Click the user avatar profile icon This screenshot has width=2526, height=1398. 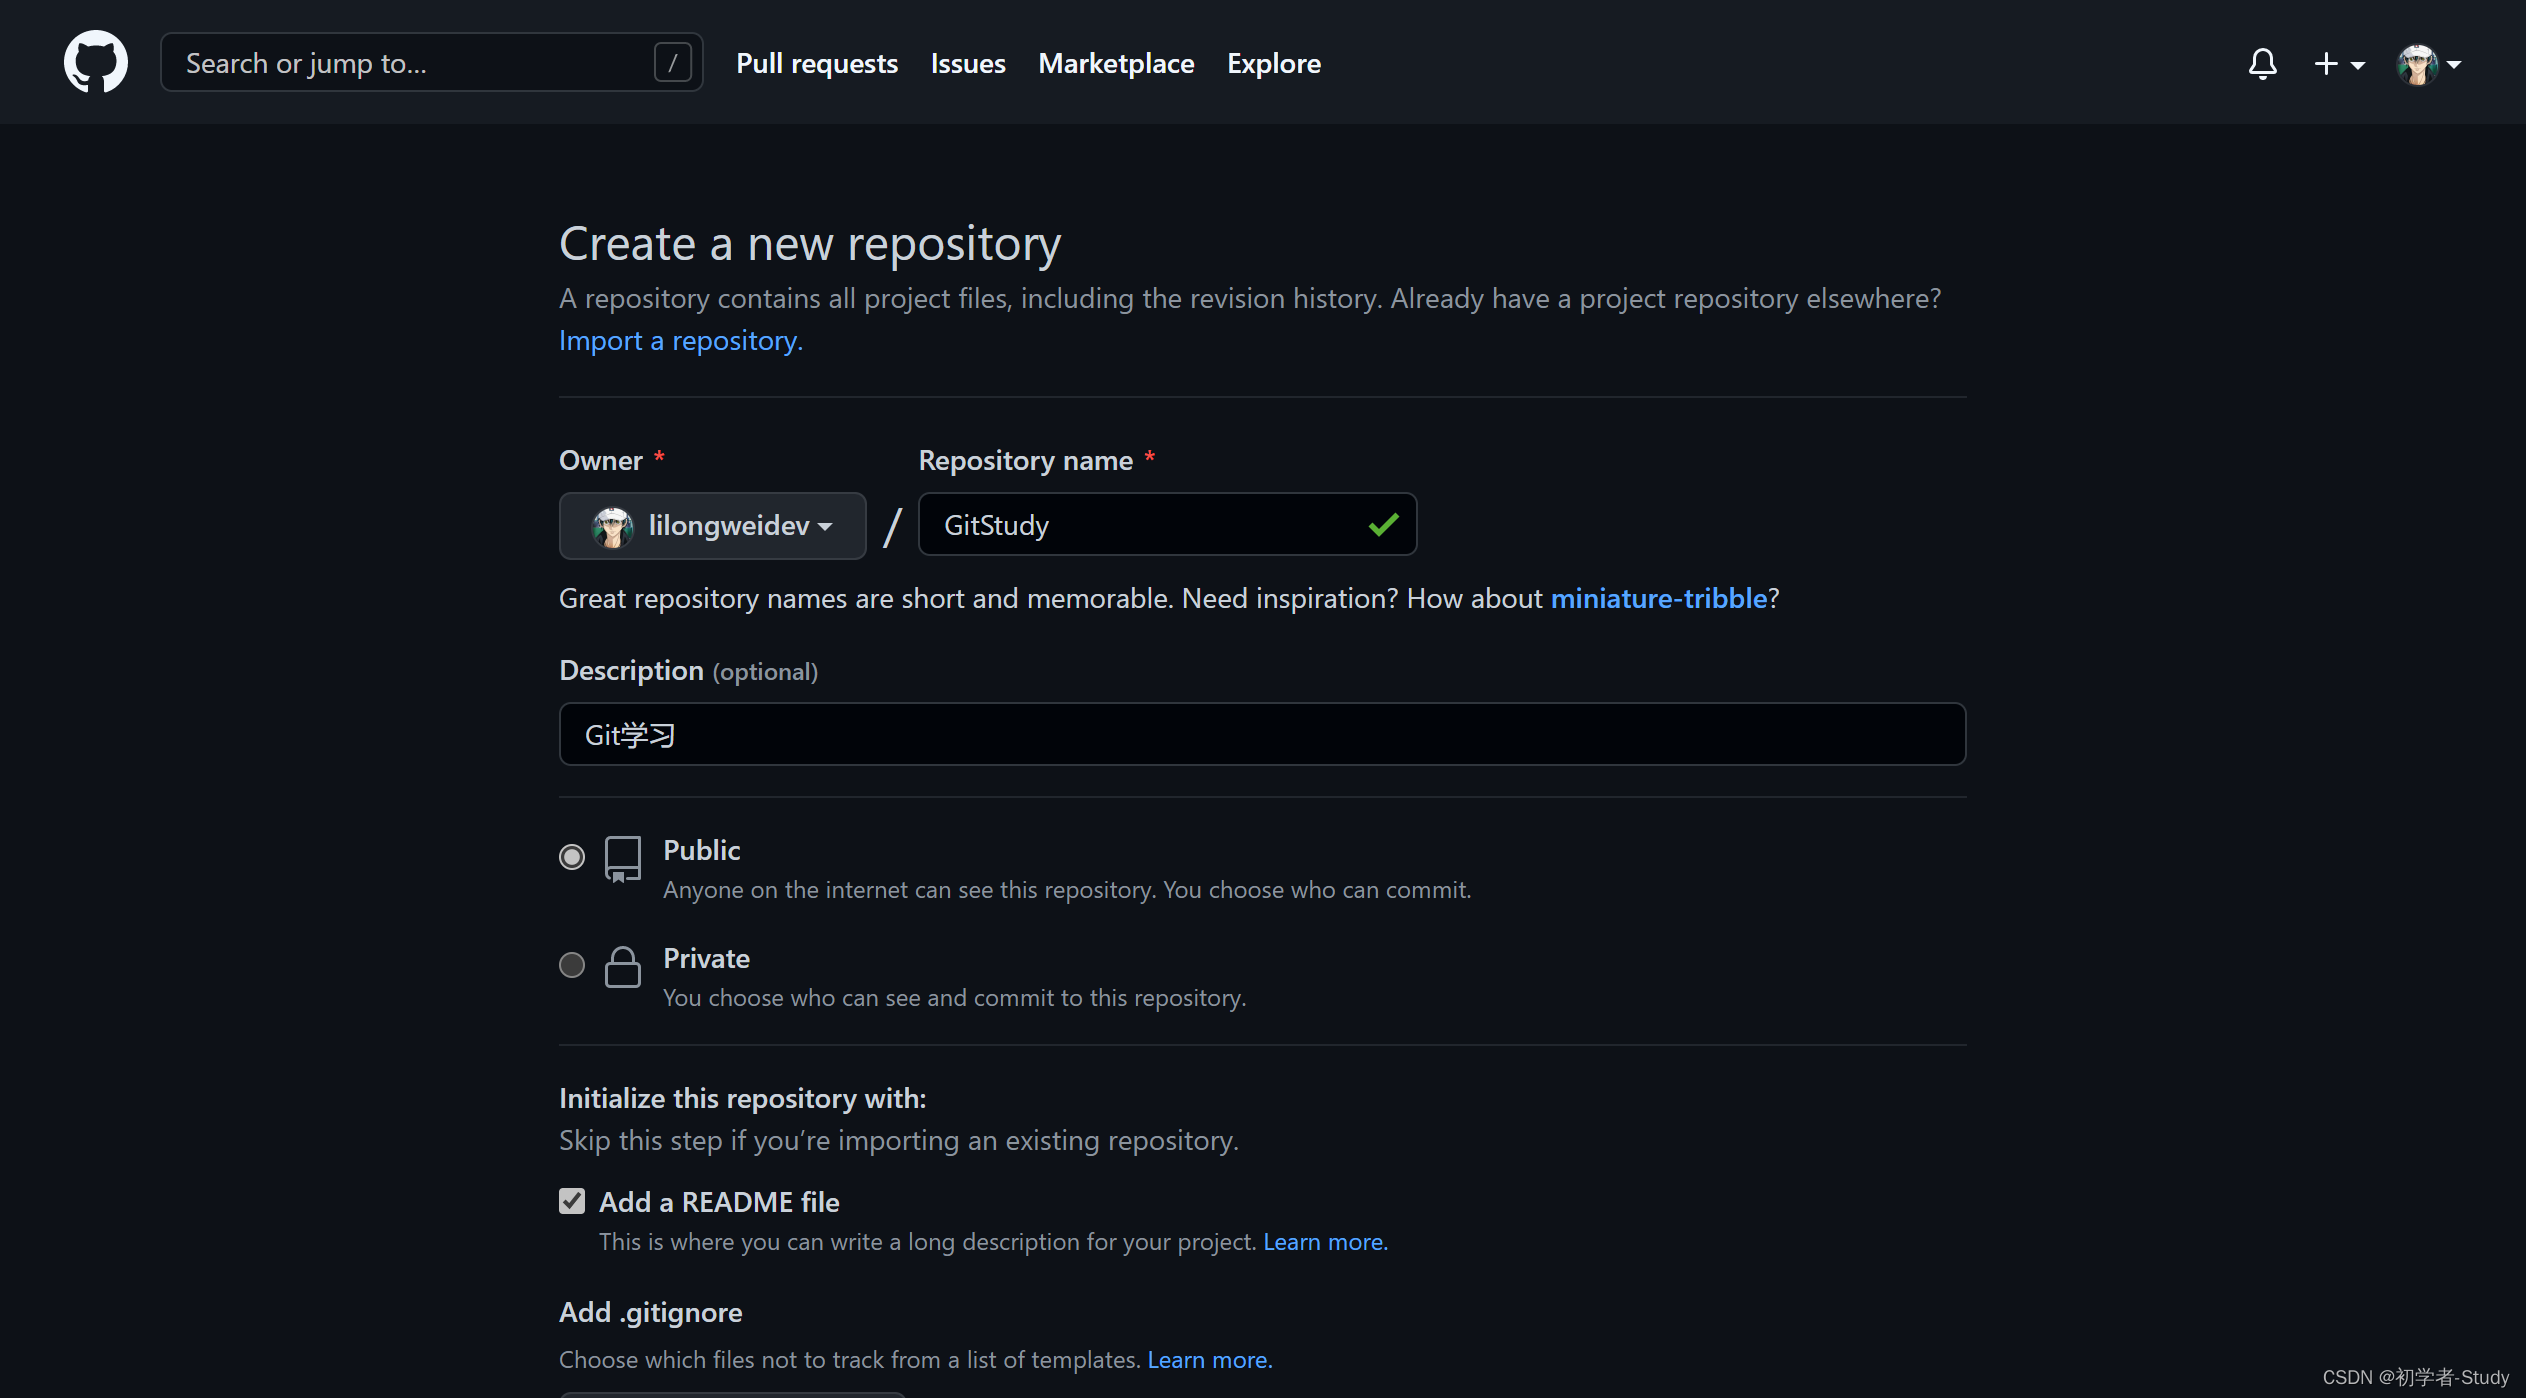coord(2418,64)
